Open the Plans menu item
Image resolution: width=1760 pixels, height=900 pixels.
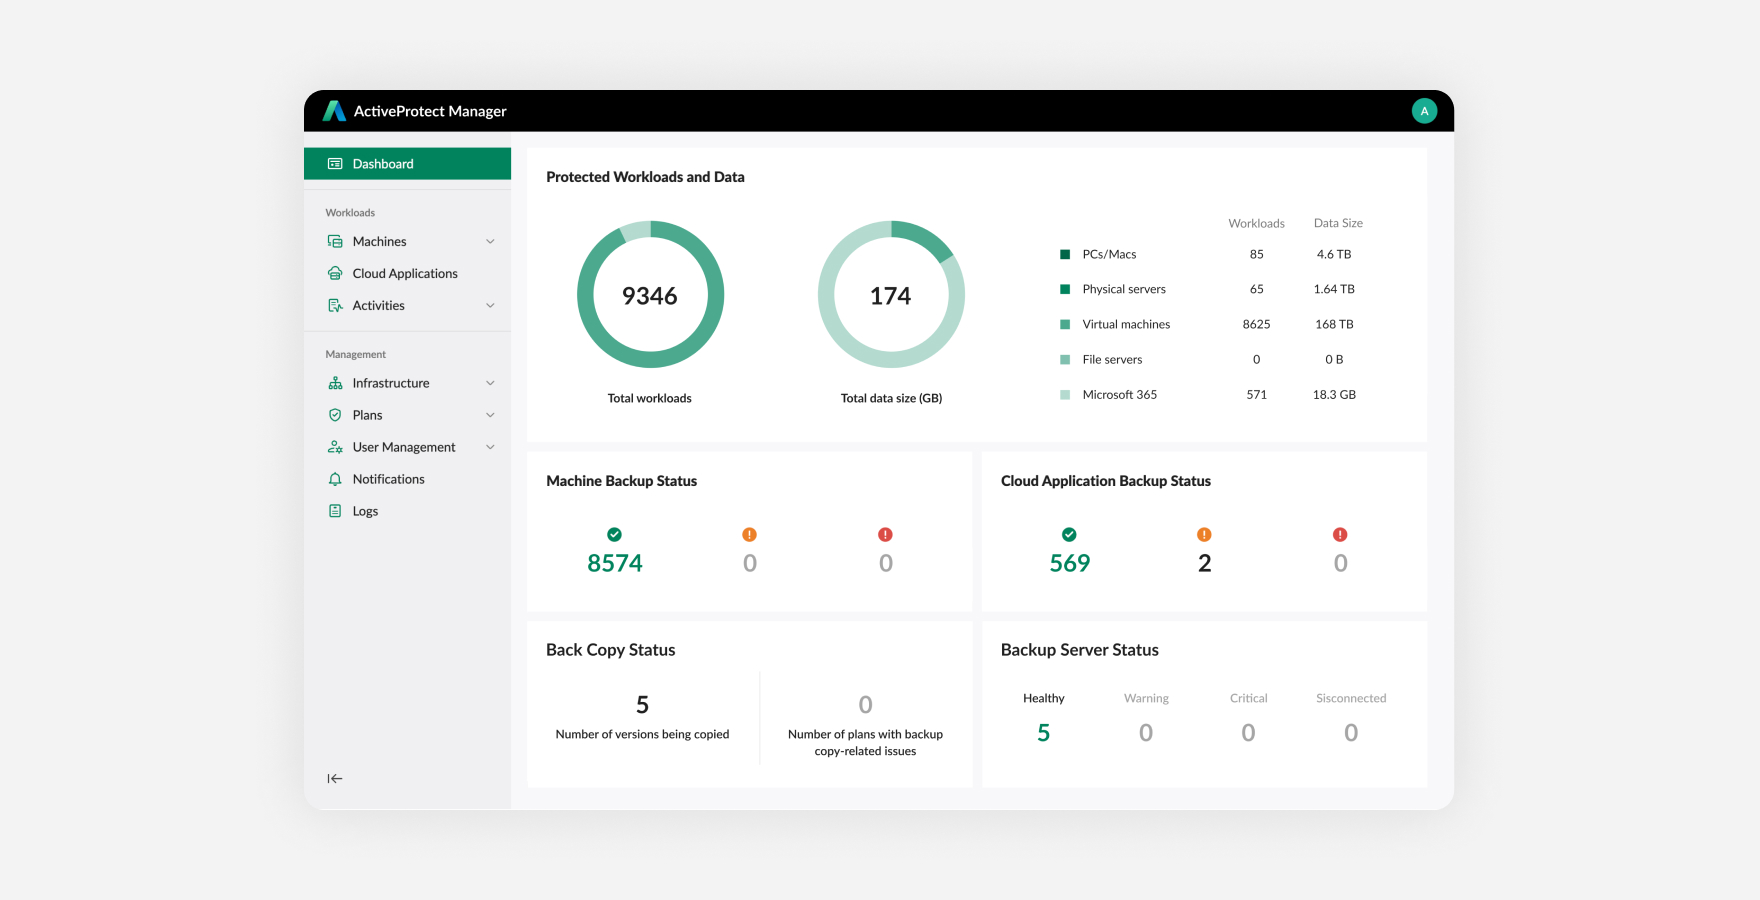(x=367, y=415)
